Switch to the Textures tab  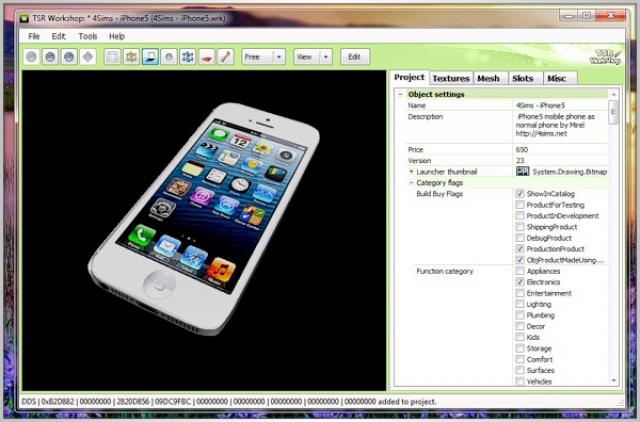point(451,78)
